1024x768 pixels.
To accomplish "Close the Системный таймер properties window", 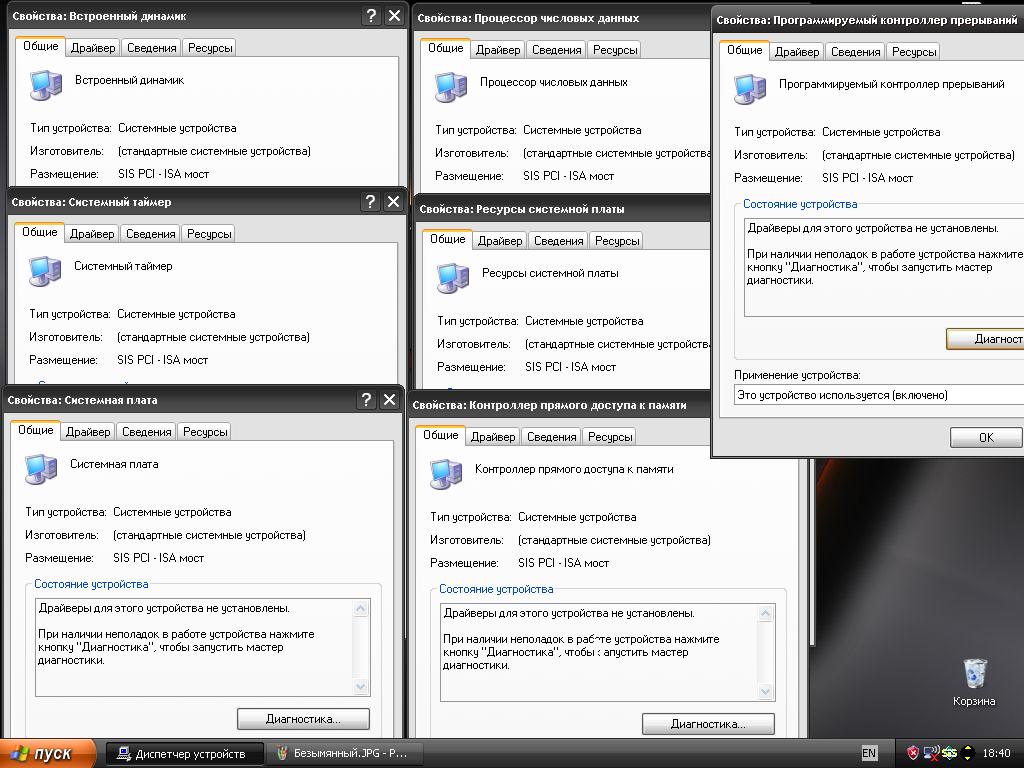I will (x=393, y=202).
